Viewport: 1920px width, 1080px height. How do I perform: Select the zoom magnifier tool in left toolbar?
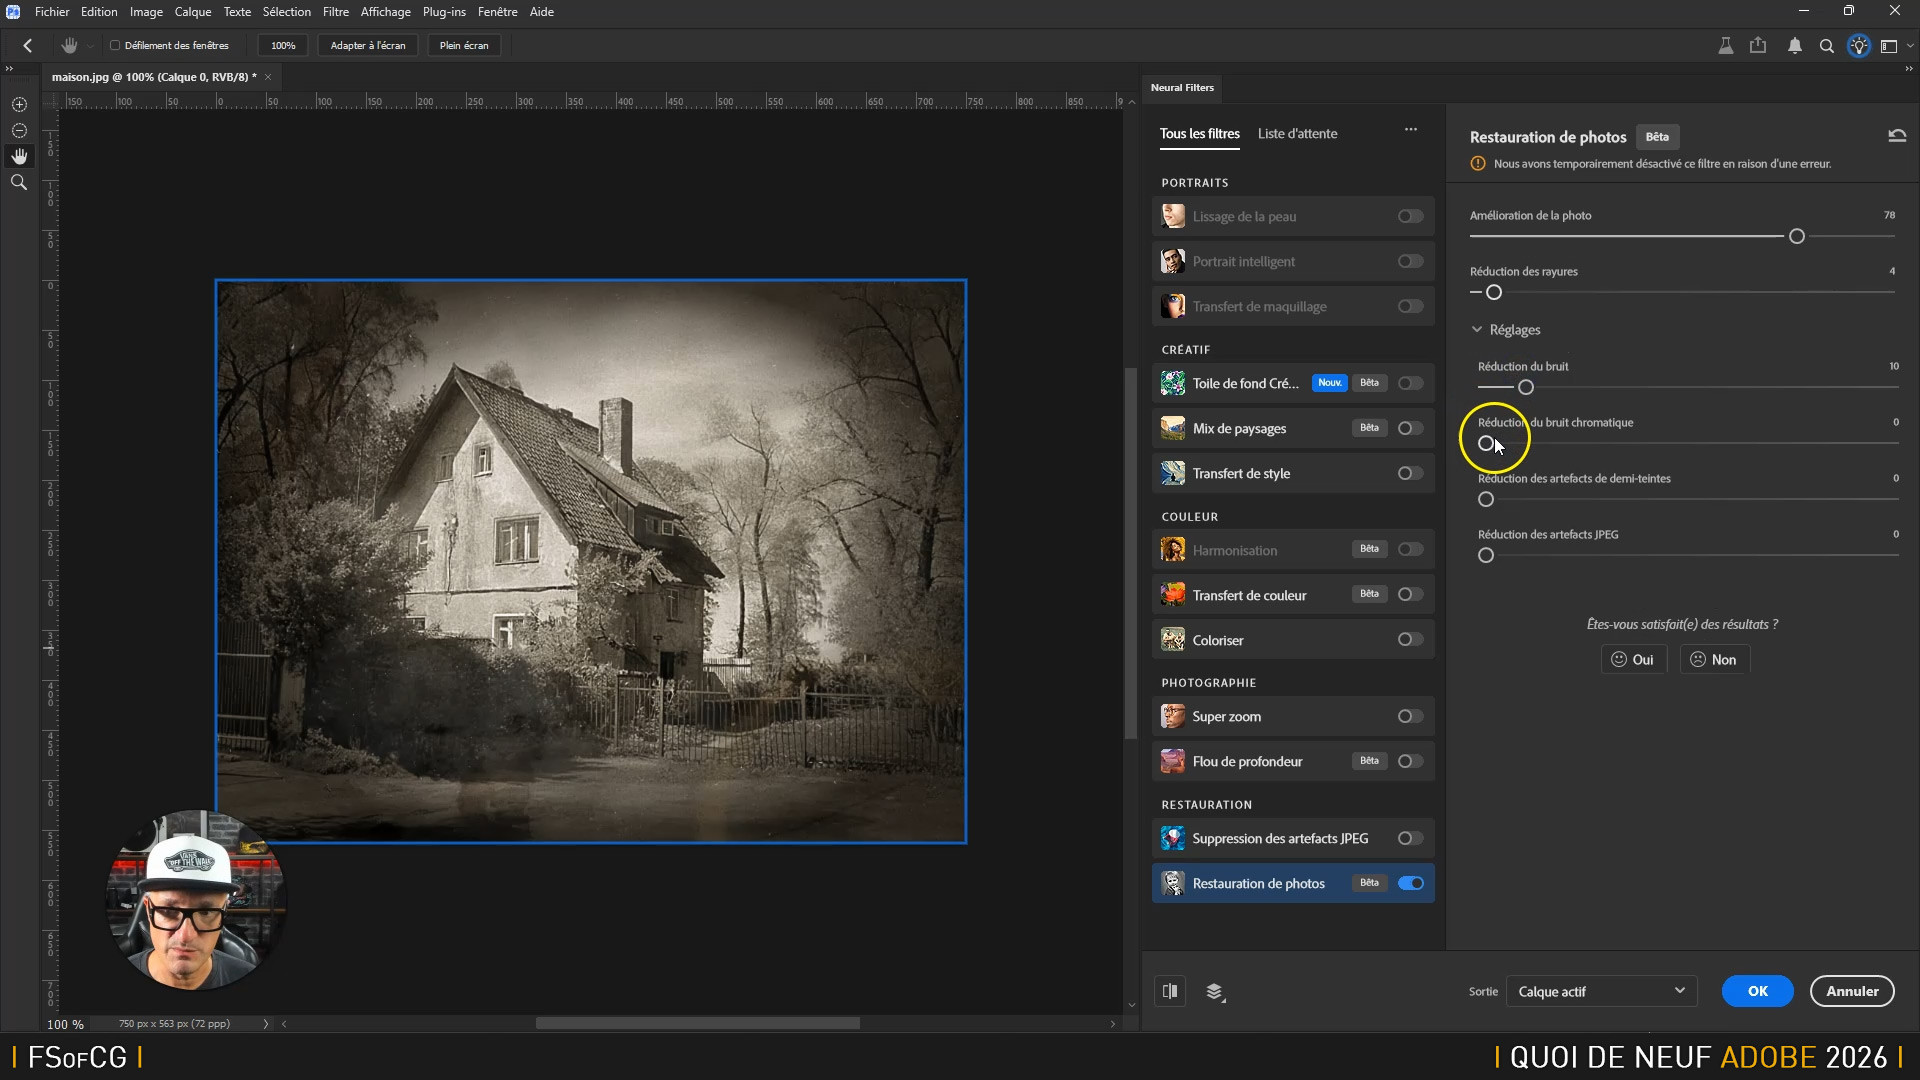click(19, 182)
